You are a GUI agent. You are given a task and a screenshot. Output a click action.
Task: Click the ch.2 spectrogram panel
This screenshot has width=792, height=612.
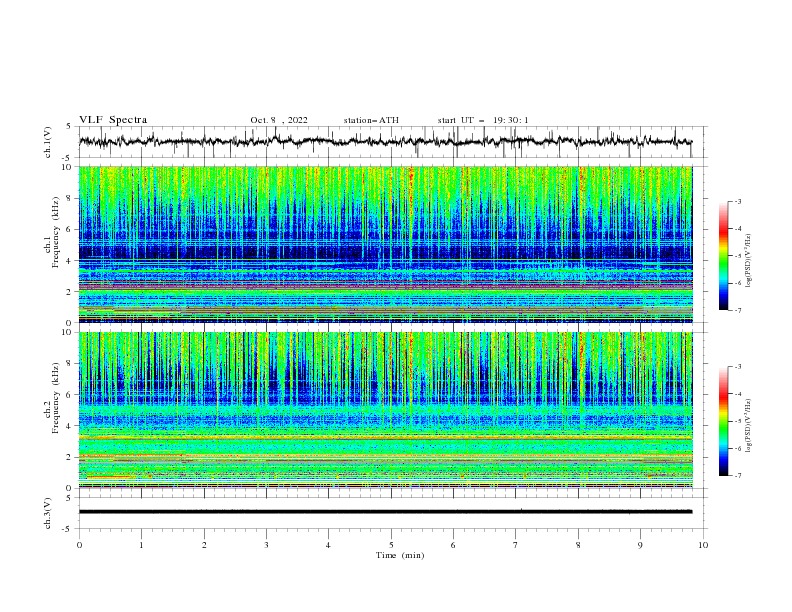385,410
